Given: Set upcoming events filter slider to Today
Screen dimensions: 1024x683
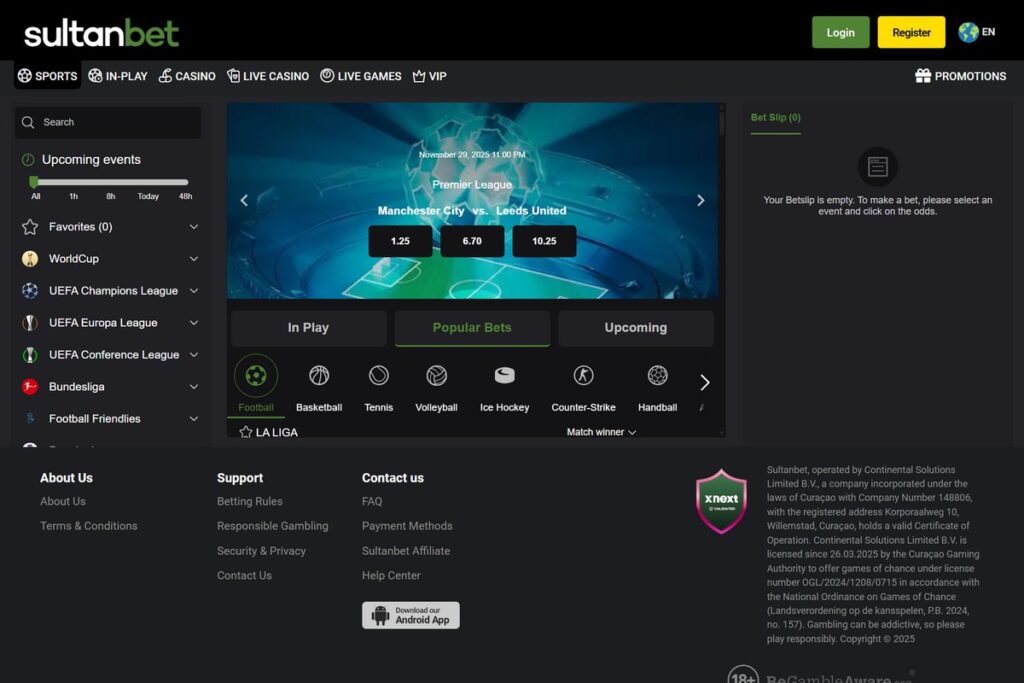Looking at the screenshot, I should (x=147, y=183).
